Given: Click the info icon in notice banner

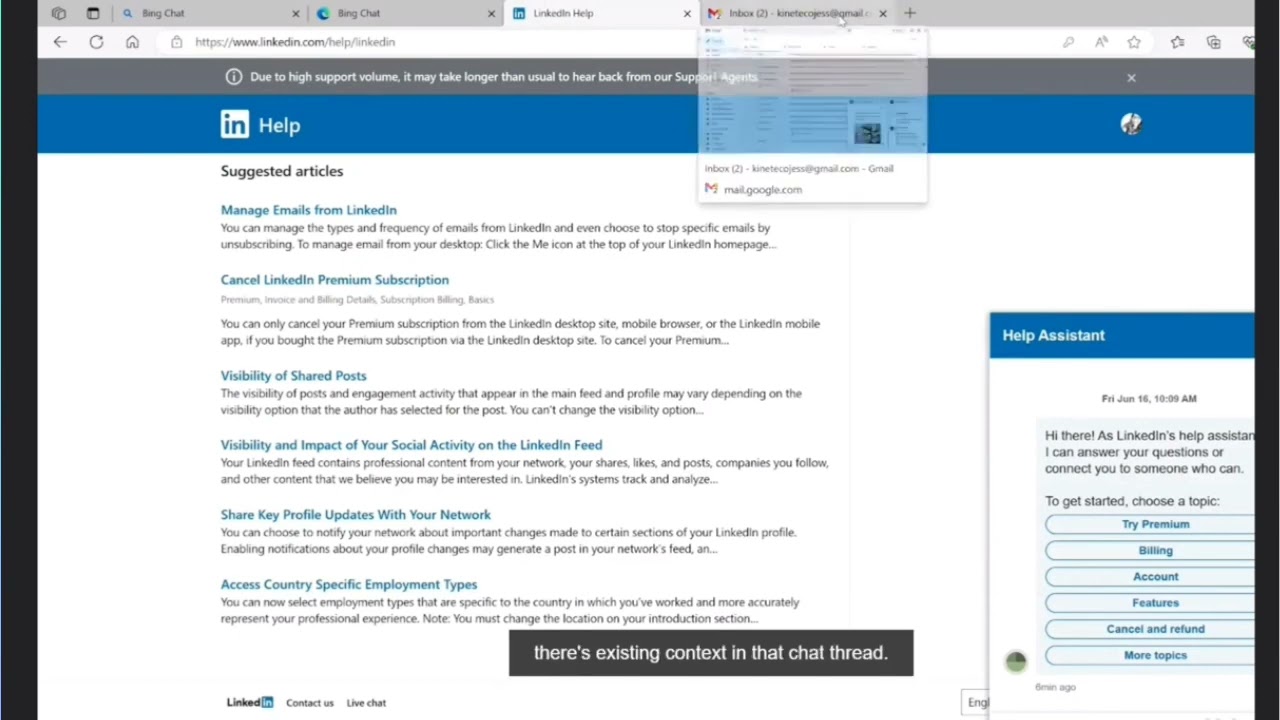Looking at the screenshot, I should coord(234,77).
